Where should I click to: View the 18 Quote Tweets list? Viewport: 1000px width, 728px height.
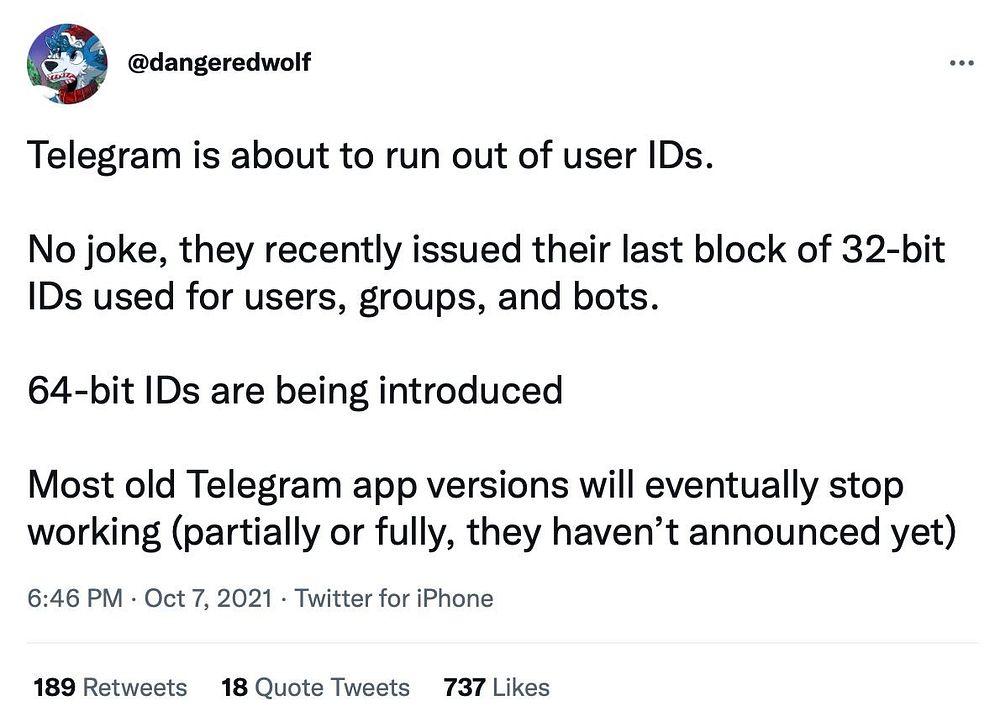315,688
